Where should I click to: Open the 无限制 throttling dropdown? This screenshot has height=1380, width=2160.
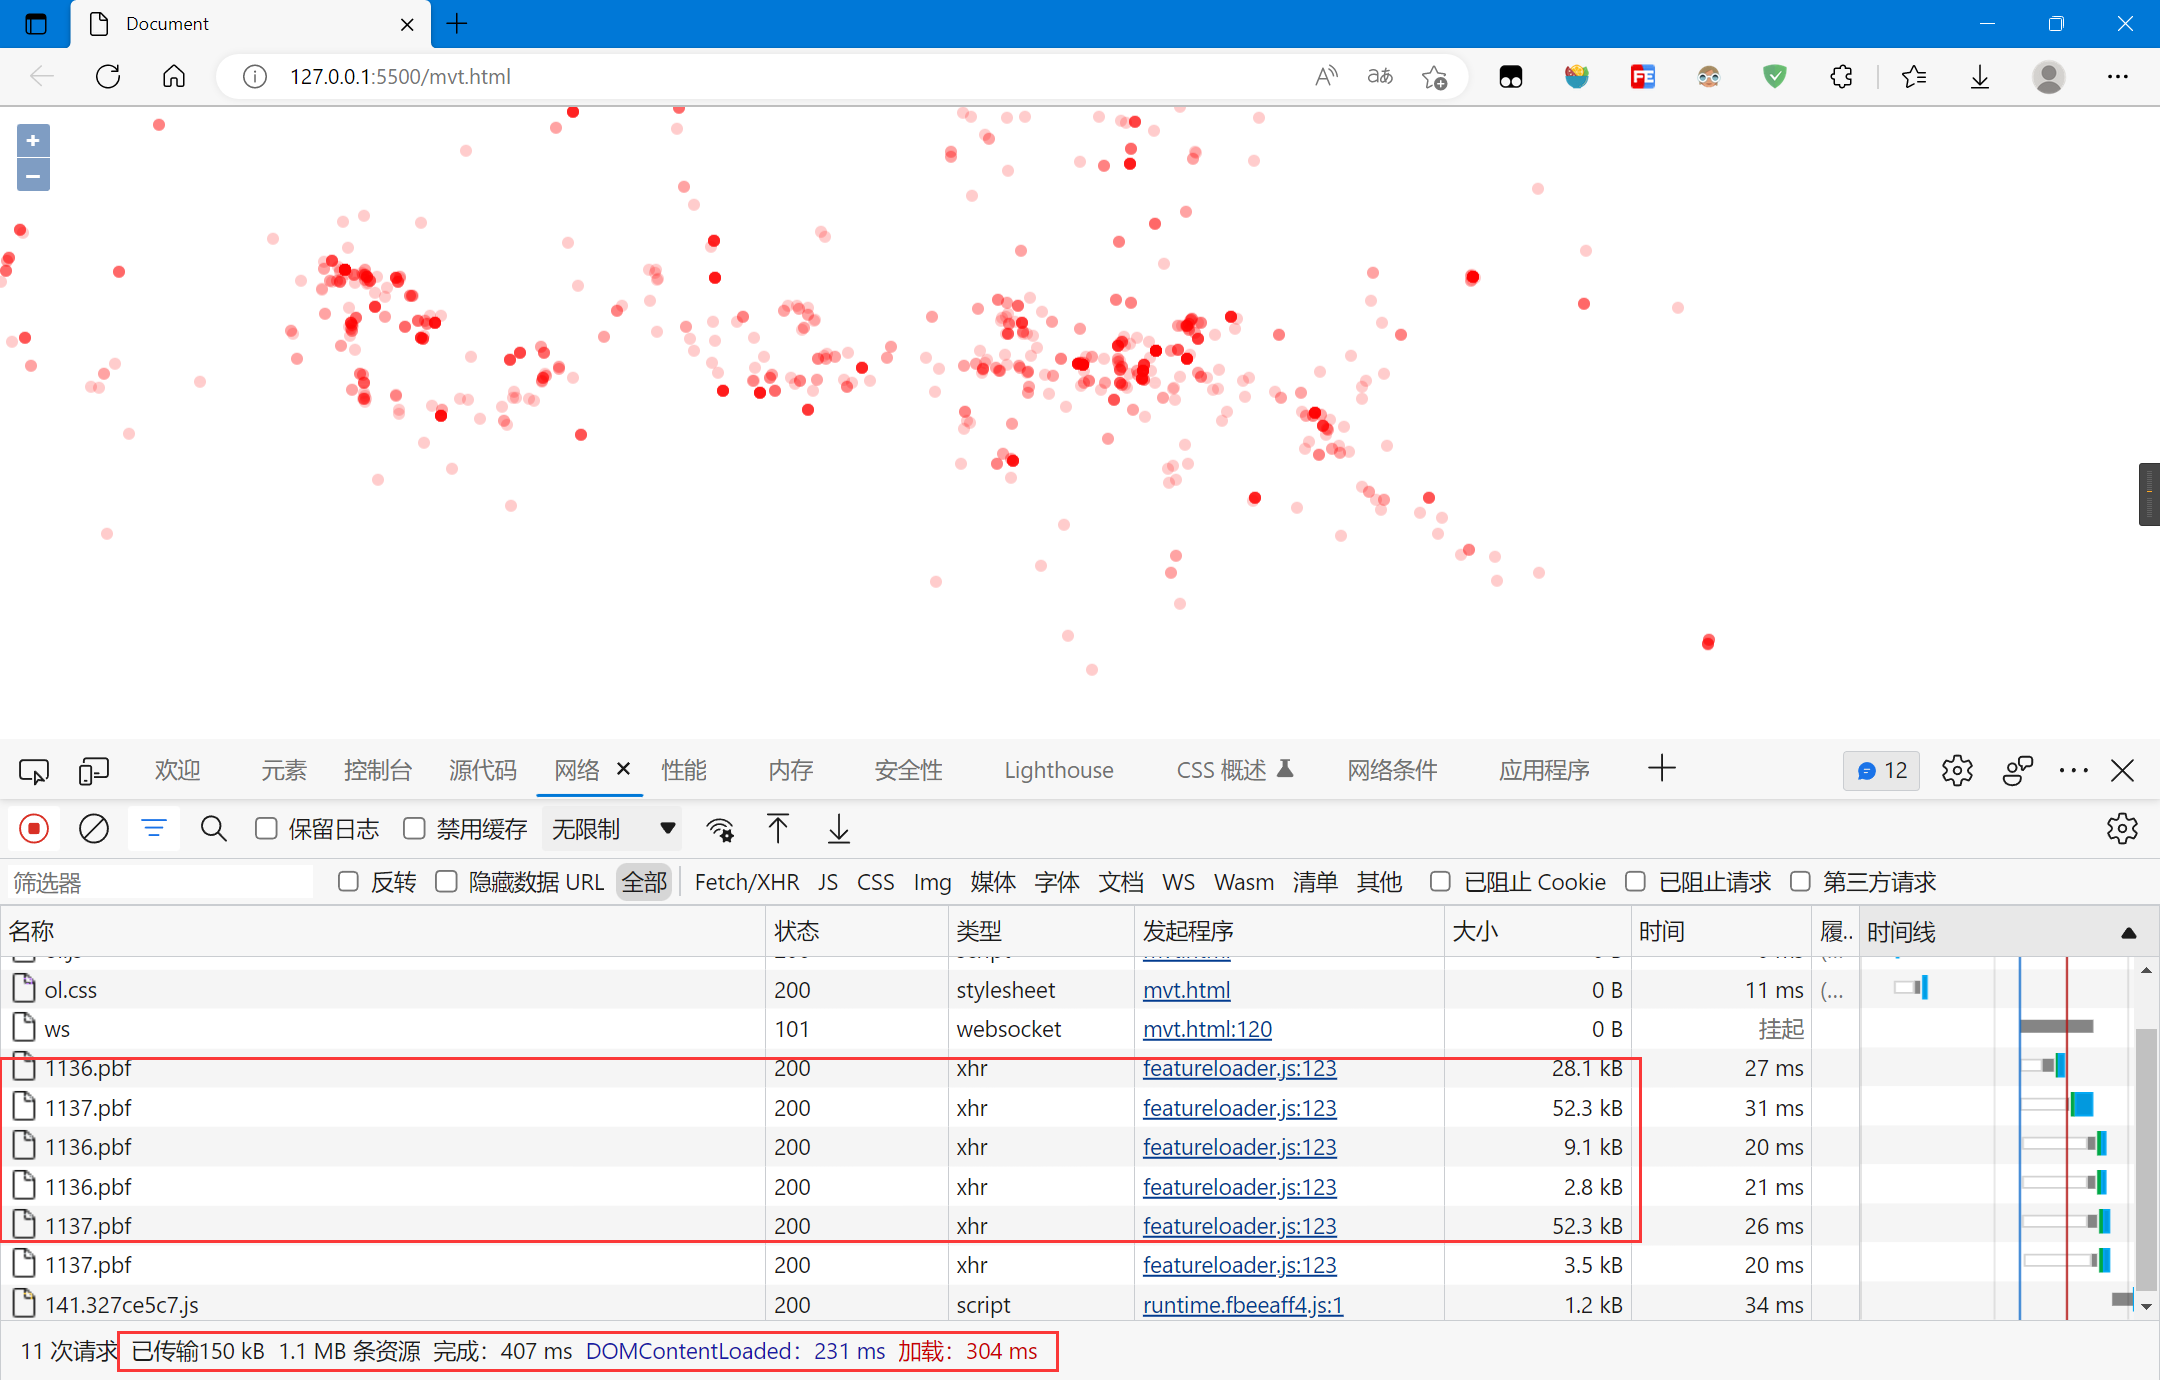(612, 829)
